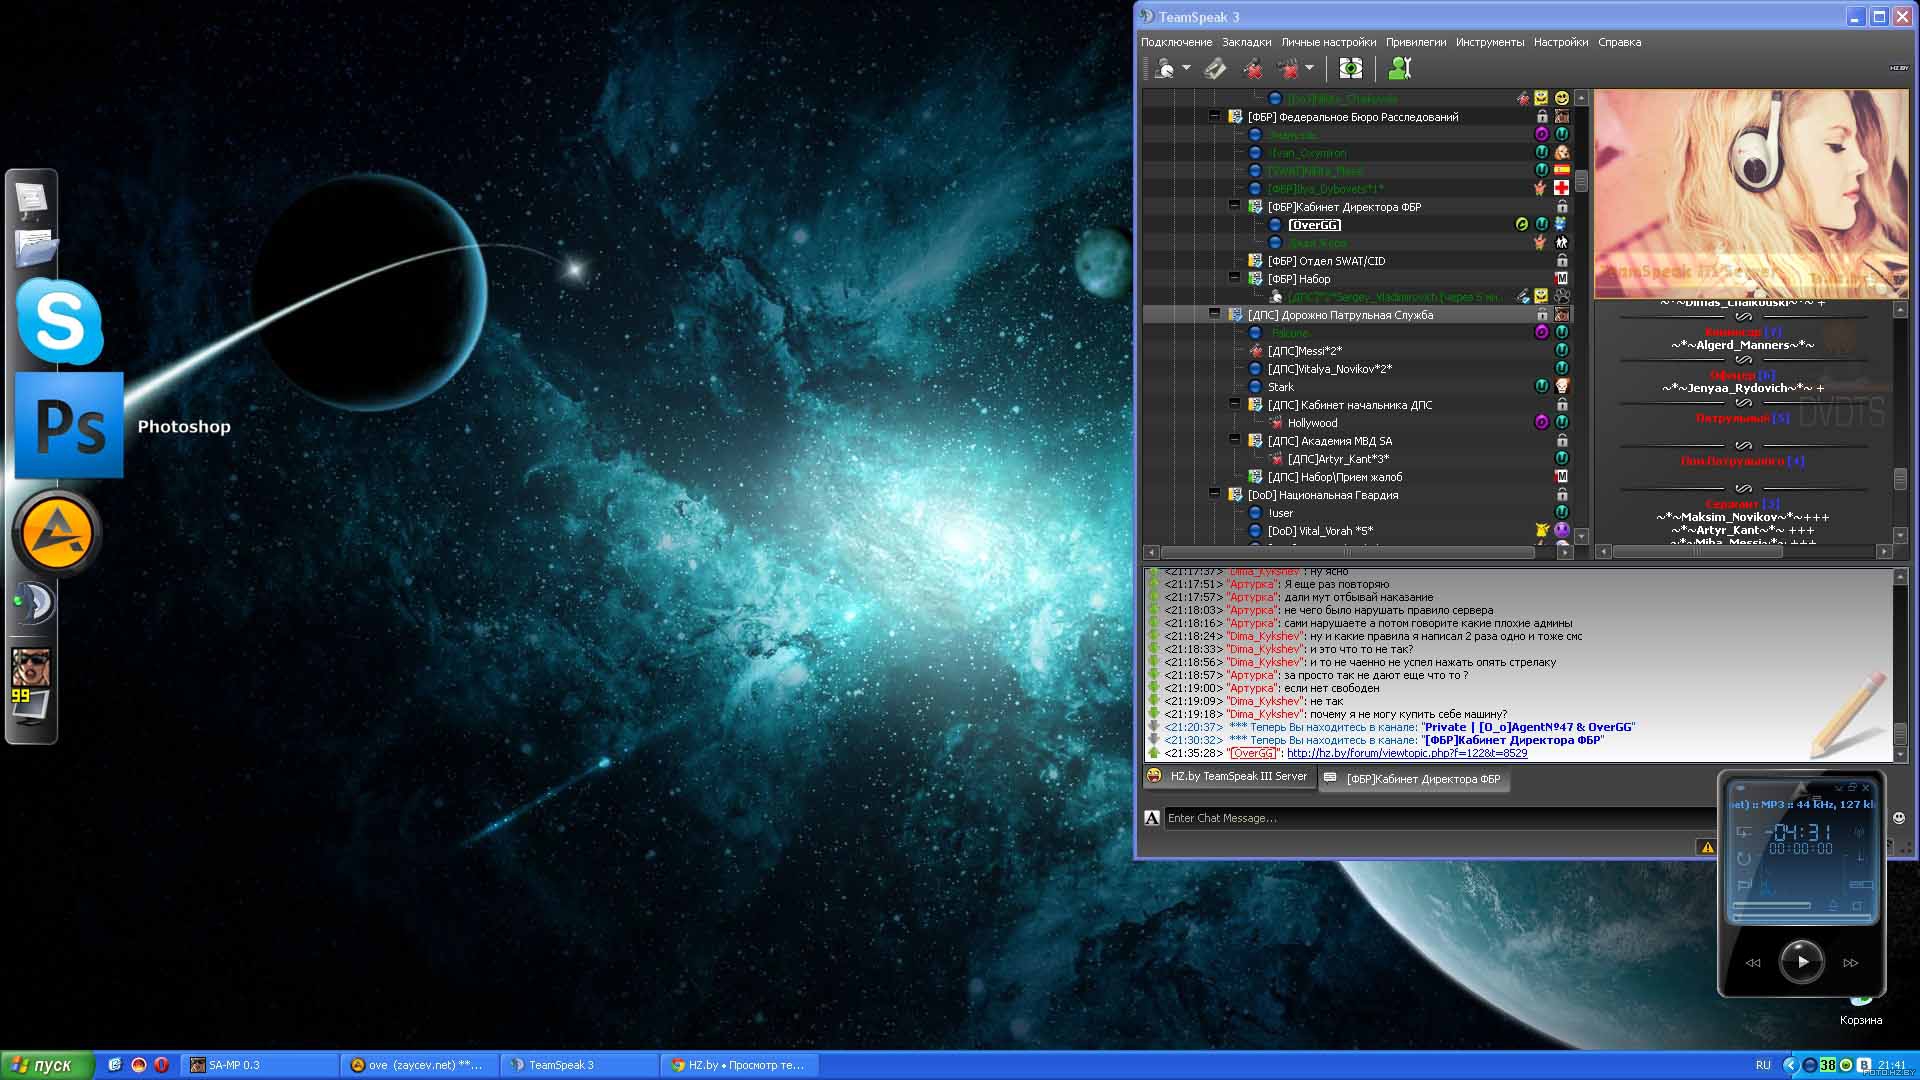Collapse the [ФБР]Кабинет Директора ФБР channel
Screen dimensions: 1920x1080
(1234, 206)
